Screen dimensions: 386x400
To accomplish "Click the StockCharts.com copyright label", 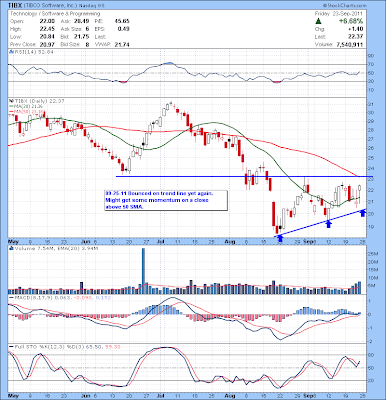I will (344, 6).
